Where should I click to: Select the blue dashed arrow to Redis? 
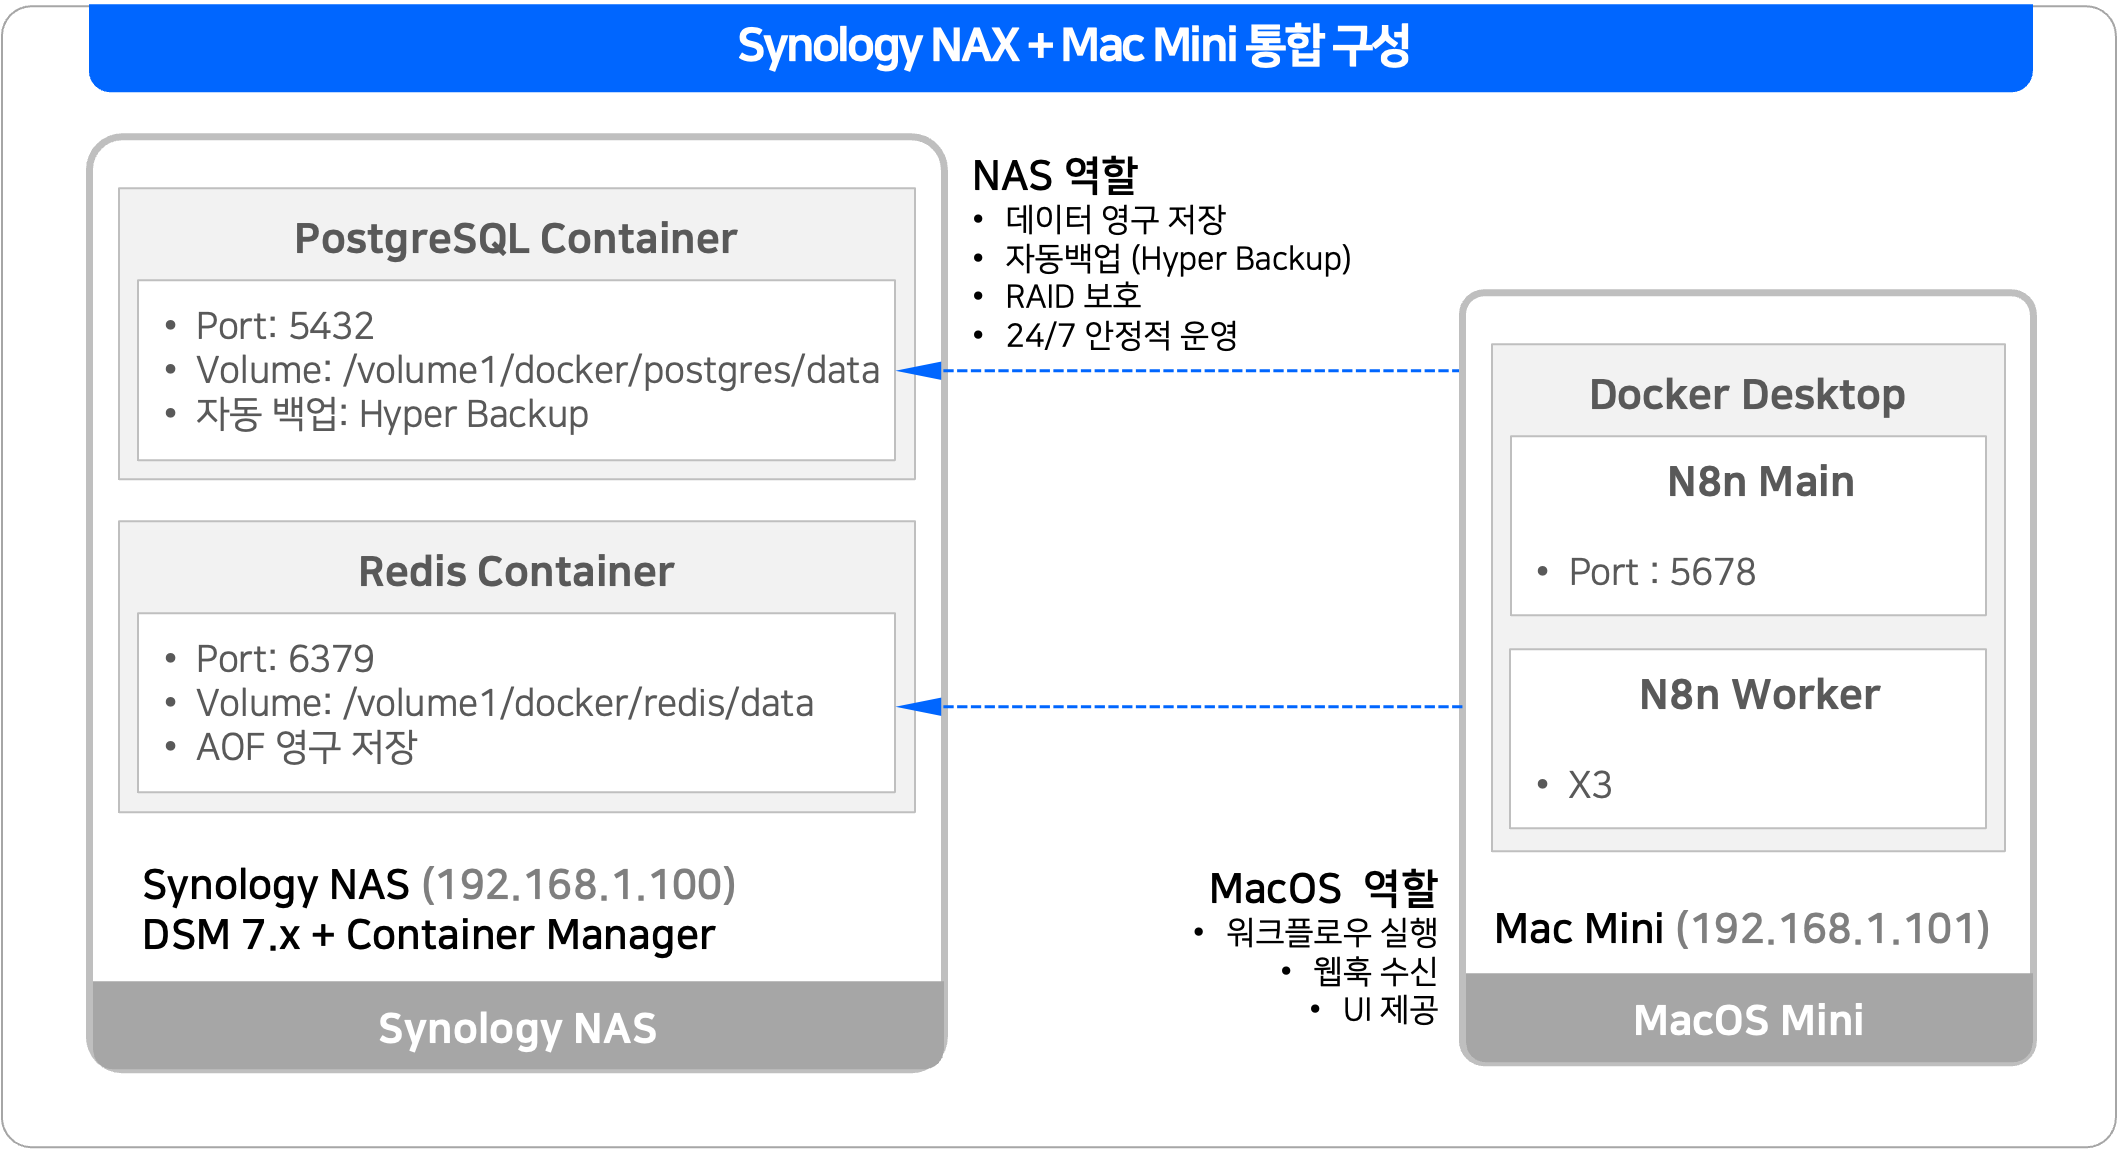[1180, 706]
